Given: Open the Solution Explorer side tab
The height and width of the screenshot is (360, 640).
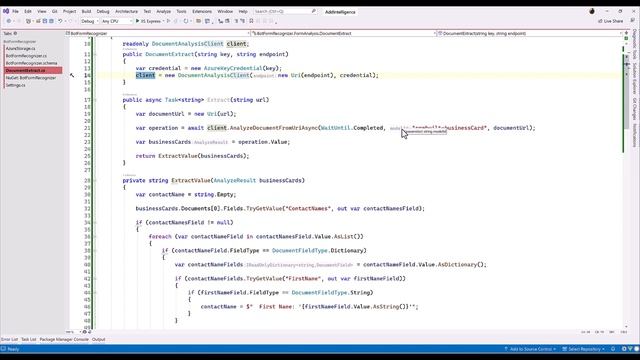Looking at the screenshot, I should pyautogui.click(x=635, y=78).
